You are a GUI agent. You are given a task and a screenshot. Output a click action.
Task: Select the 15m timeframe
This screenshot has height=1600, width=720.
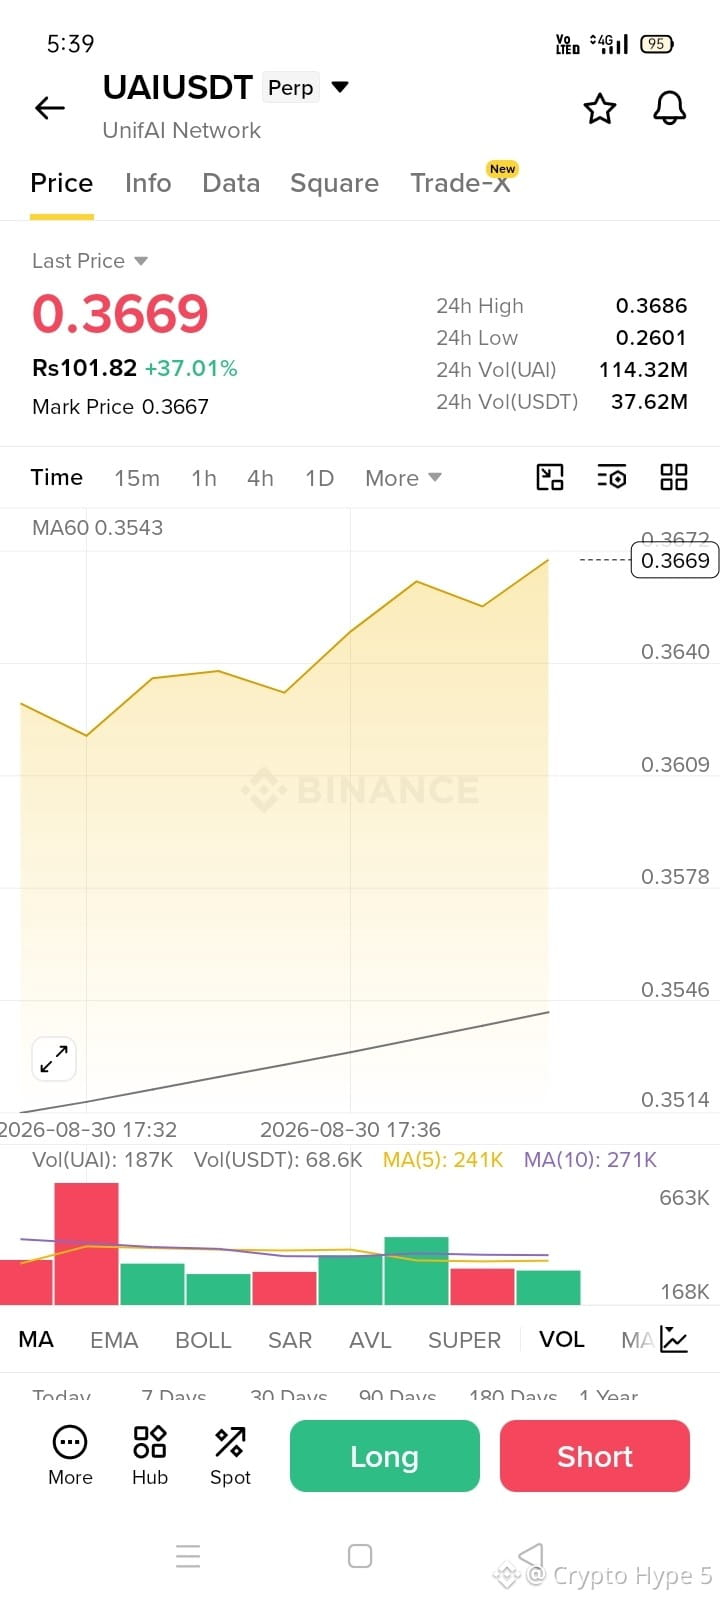tap(137, 478)
